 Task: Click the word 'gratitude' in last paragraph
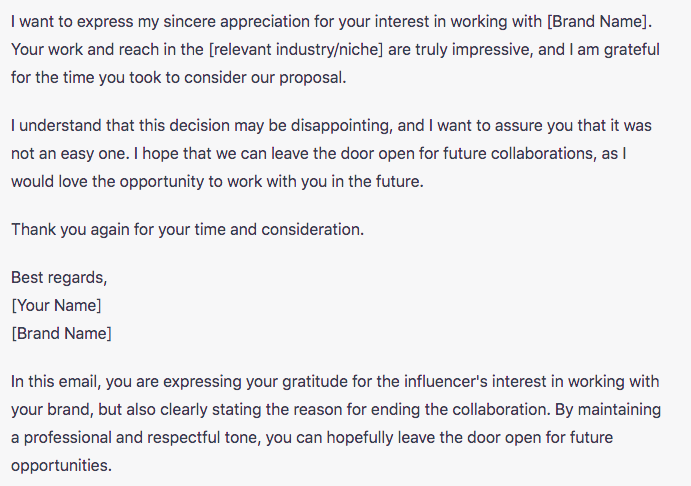pyautogui.click(x=315, y=382)
